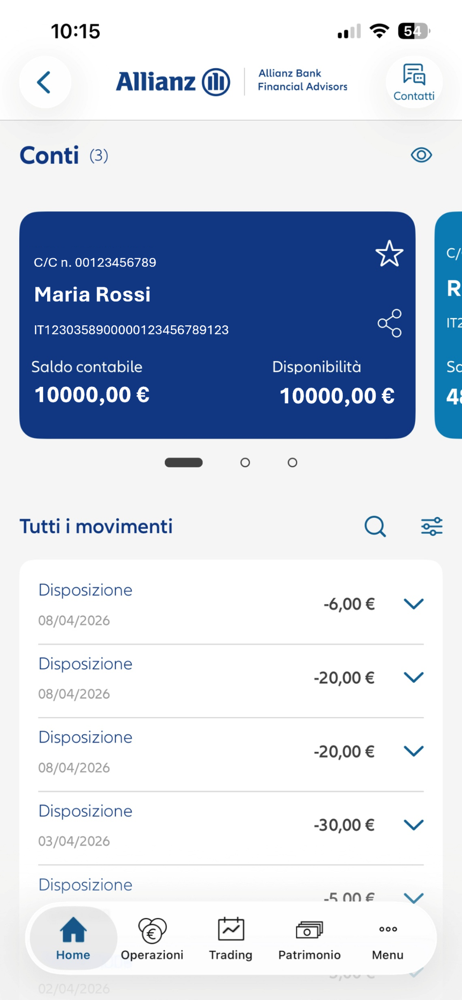The height and width of the screenshot is (1000, 462).
Task: Open the search magnifier for movimenti
Action: point(375,527)
